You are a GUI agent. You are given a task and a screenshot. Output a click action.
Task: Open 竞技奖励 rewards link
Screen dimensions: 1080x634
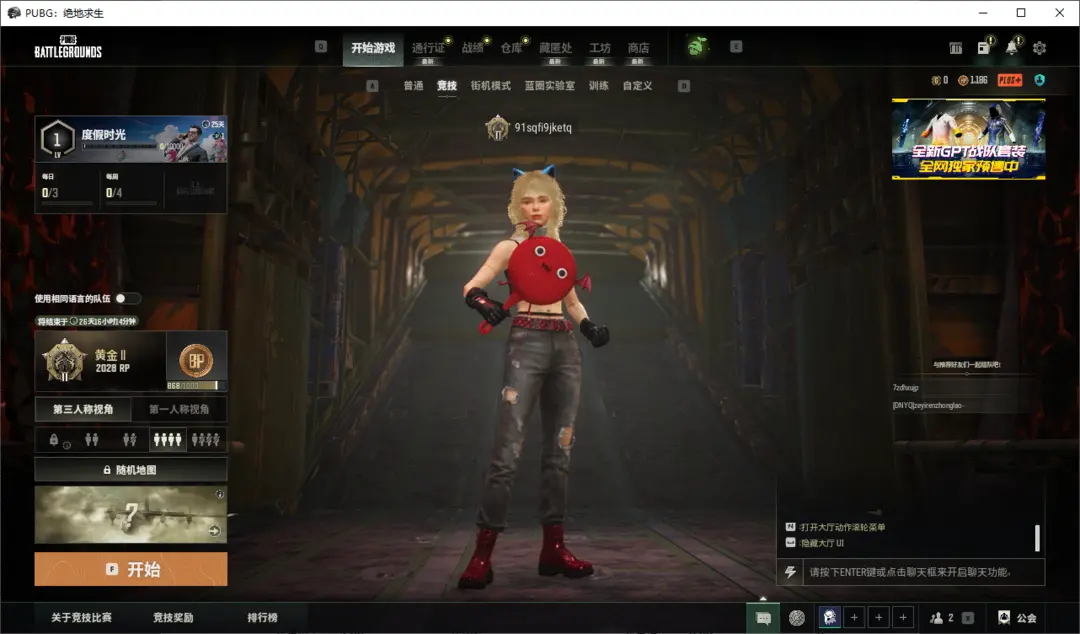[173, 617]
